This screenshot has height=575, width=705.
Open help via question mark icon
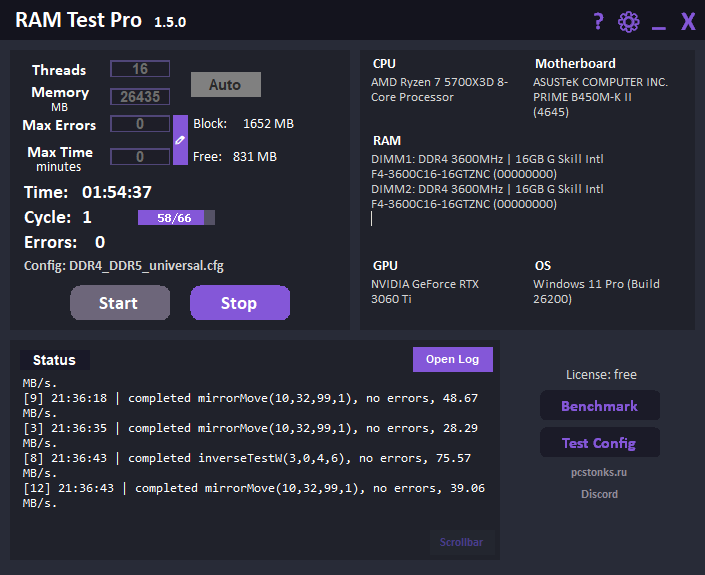[598, 21]
